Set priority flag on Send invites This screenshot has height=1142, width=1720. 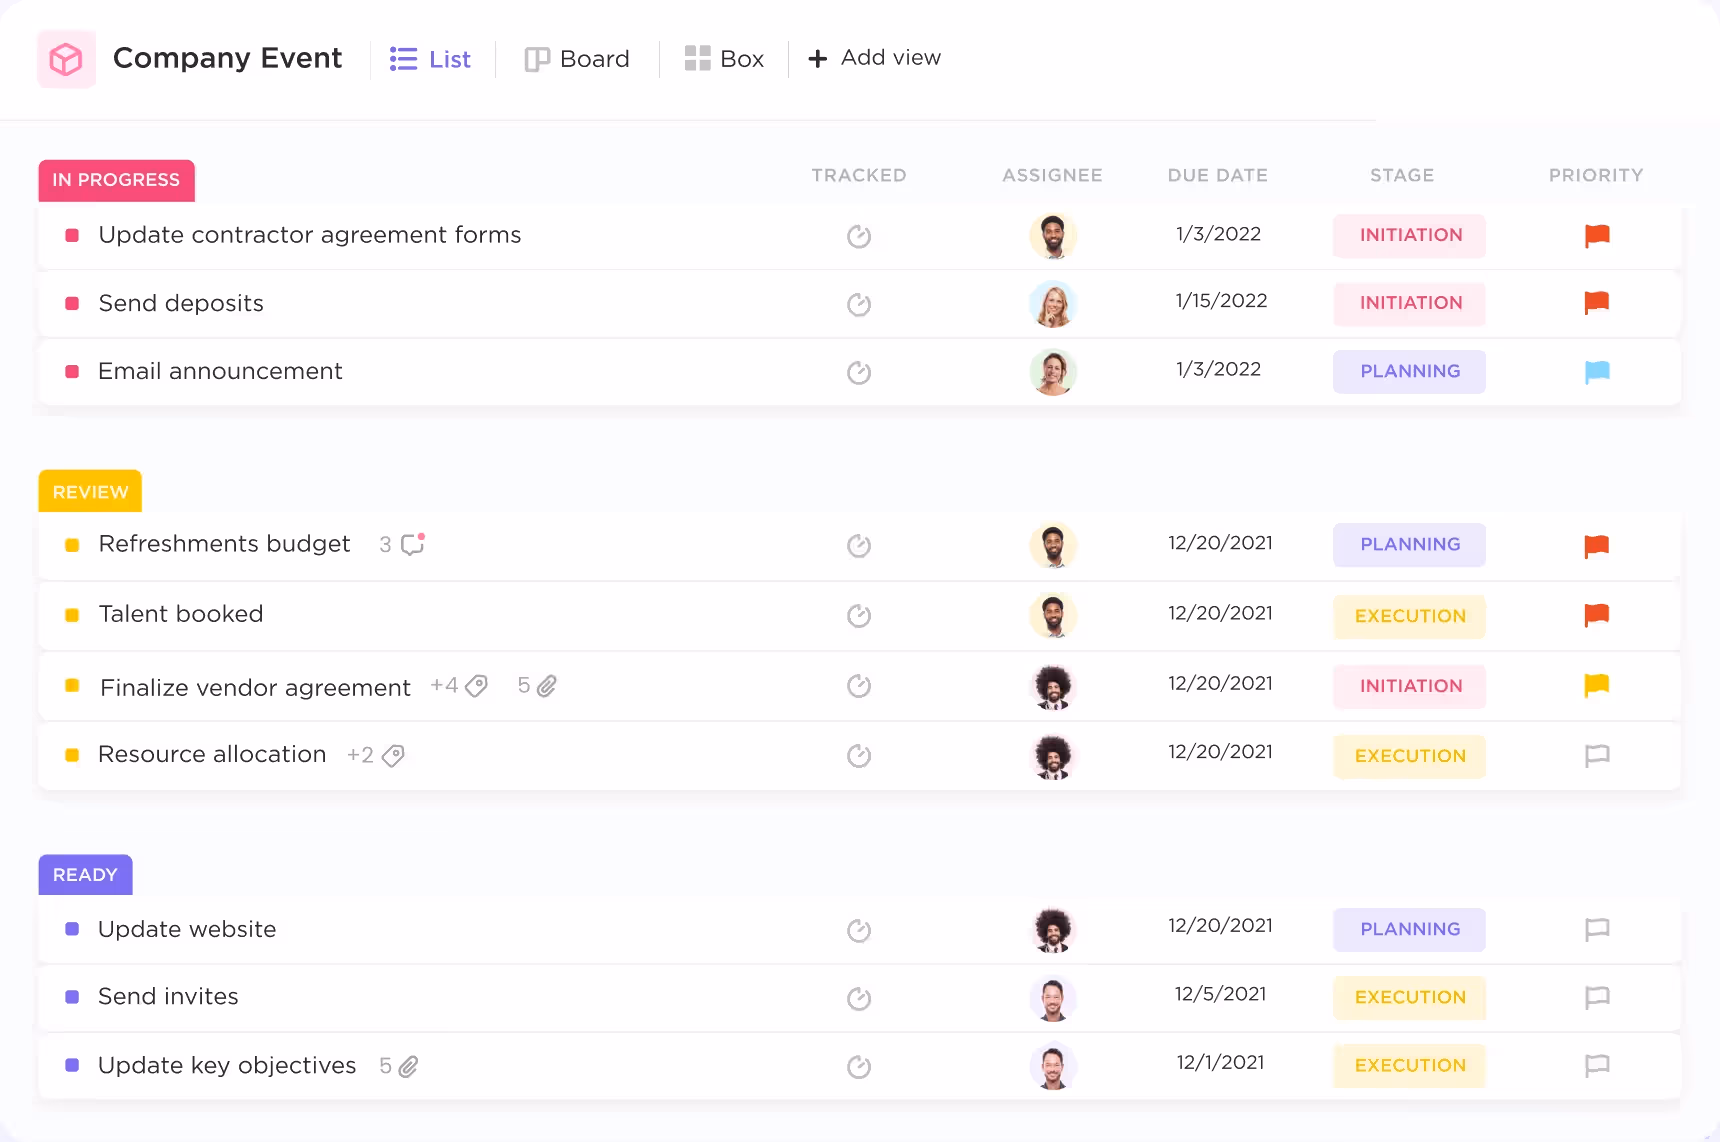click(x=1597, y=998)
